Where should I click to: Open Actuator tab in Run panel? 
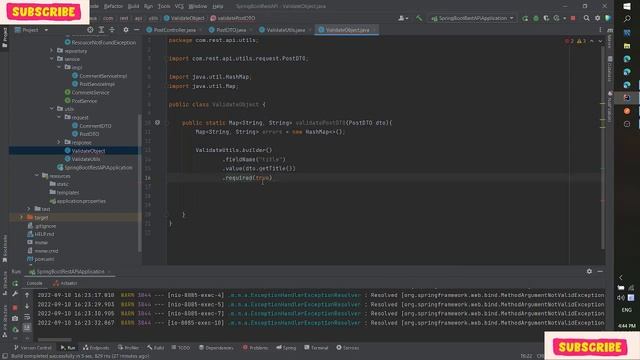[x=65, y=283]
